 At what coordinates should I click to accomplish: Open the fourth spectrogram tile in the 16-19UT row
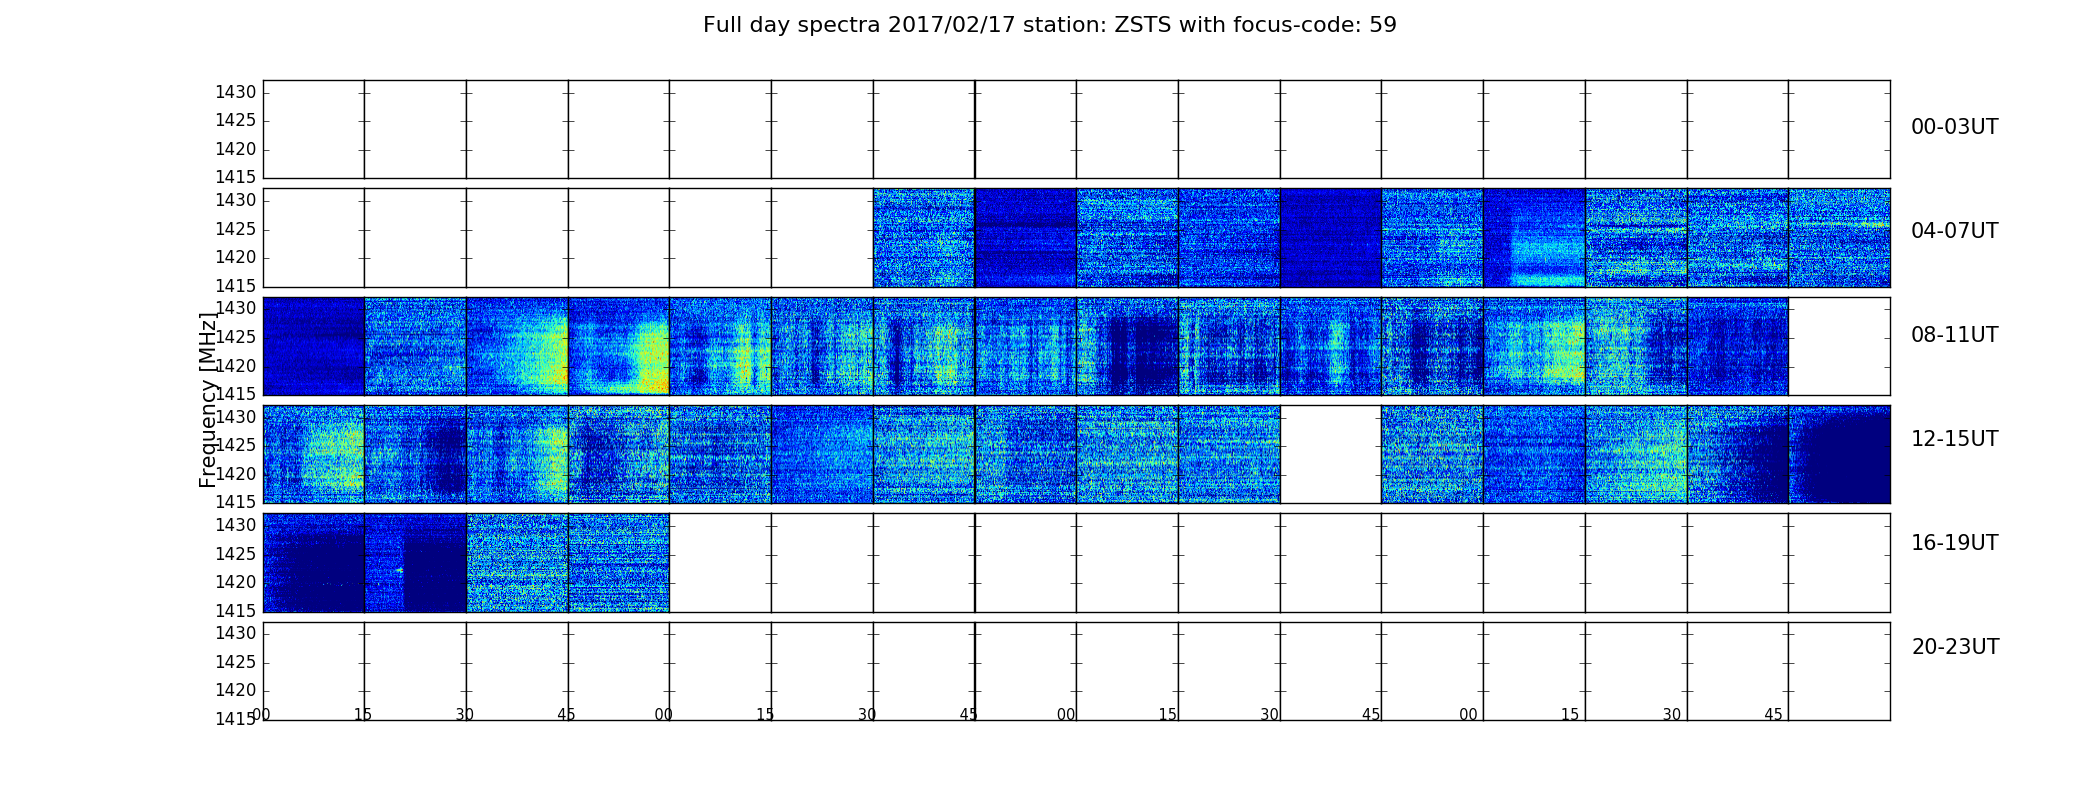(619, 563)
